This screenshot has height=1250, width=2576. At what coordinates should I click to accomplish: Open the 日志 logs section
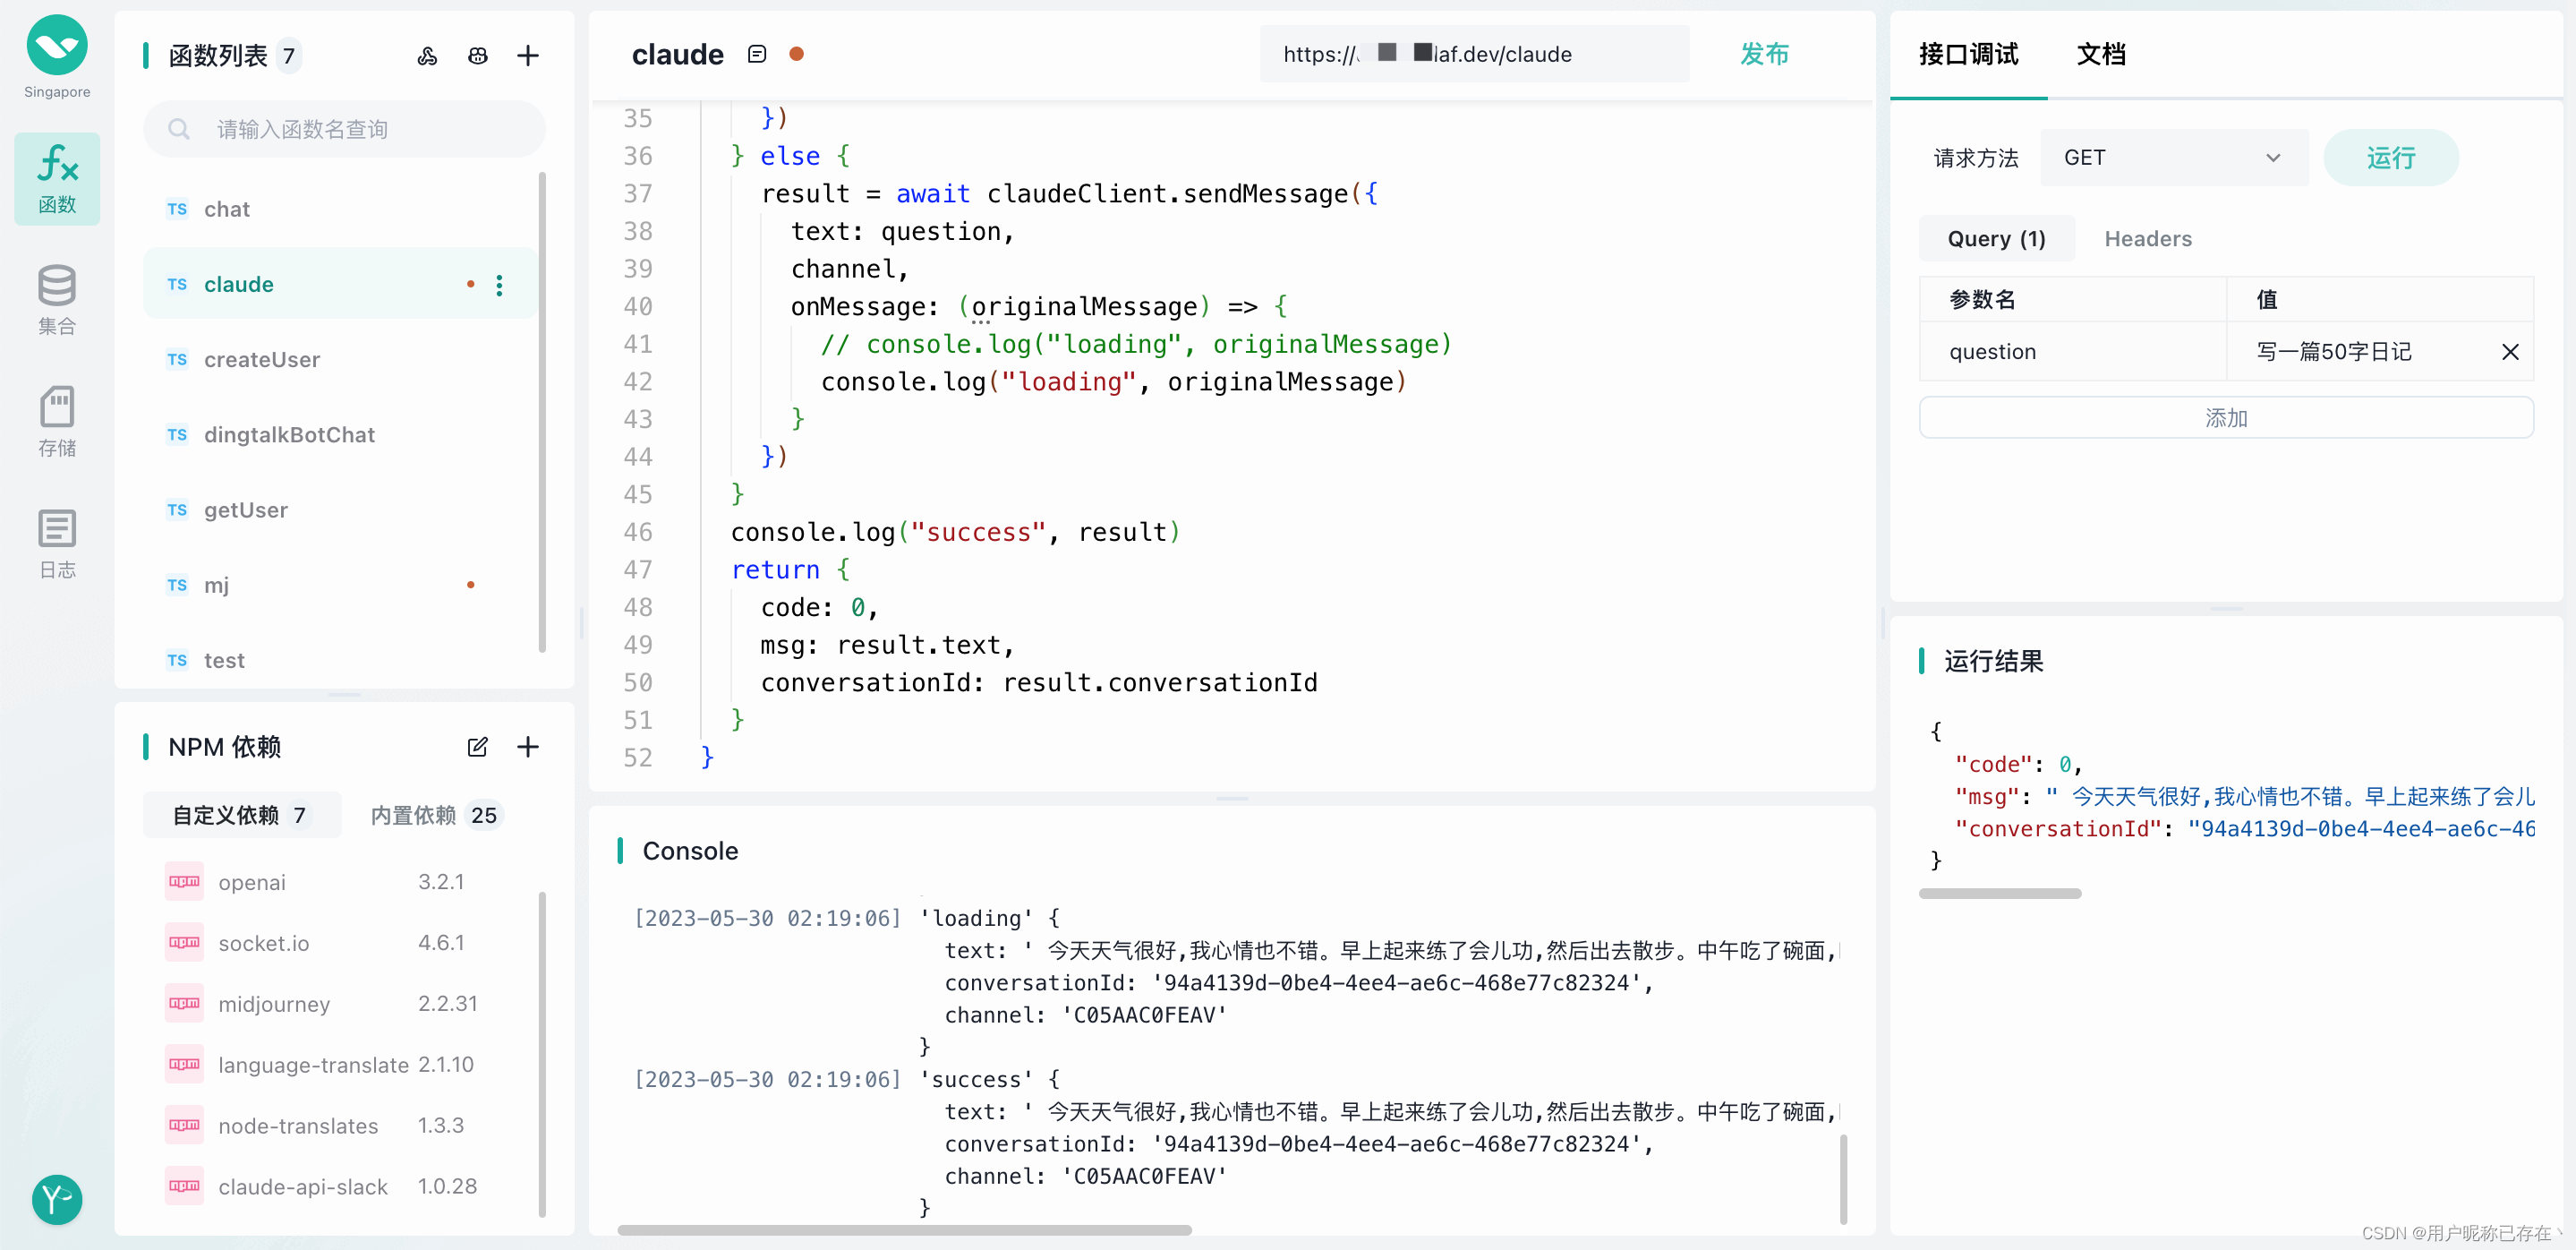(x=57, y=544)
